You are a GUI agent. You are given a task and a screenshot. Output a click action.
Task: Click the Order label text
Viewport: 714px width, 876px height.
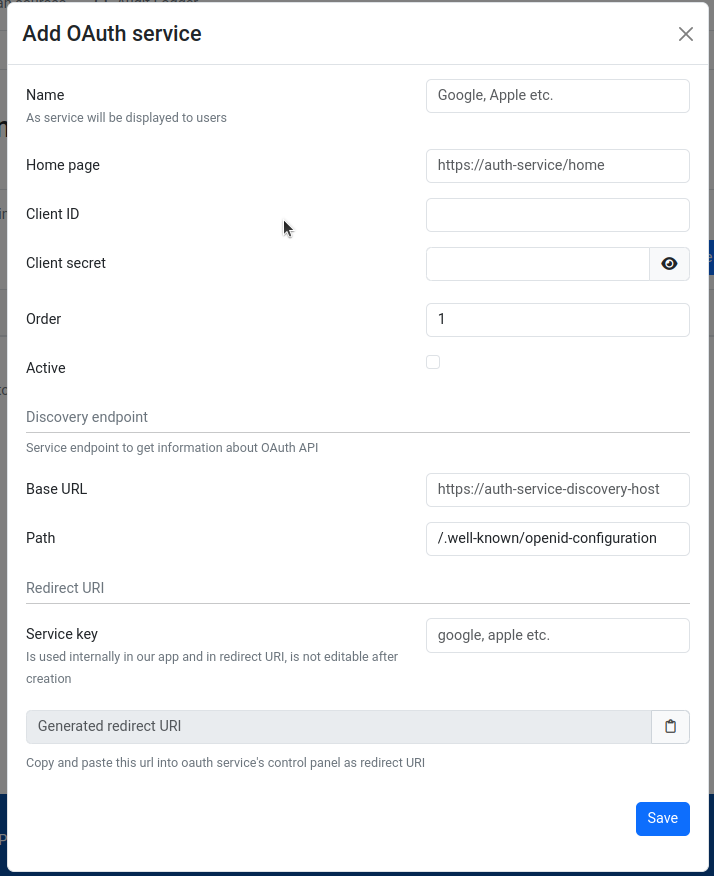[x=44, y=319]
